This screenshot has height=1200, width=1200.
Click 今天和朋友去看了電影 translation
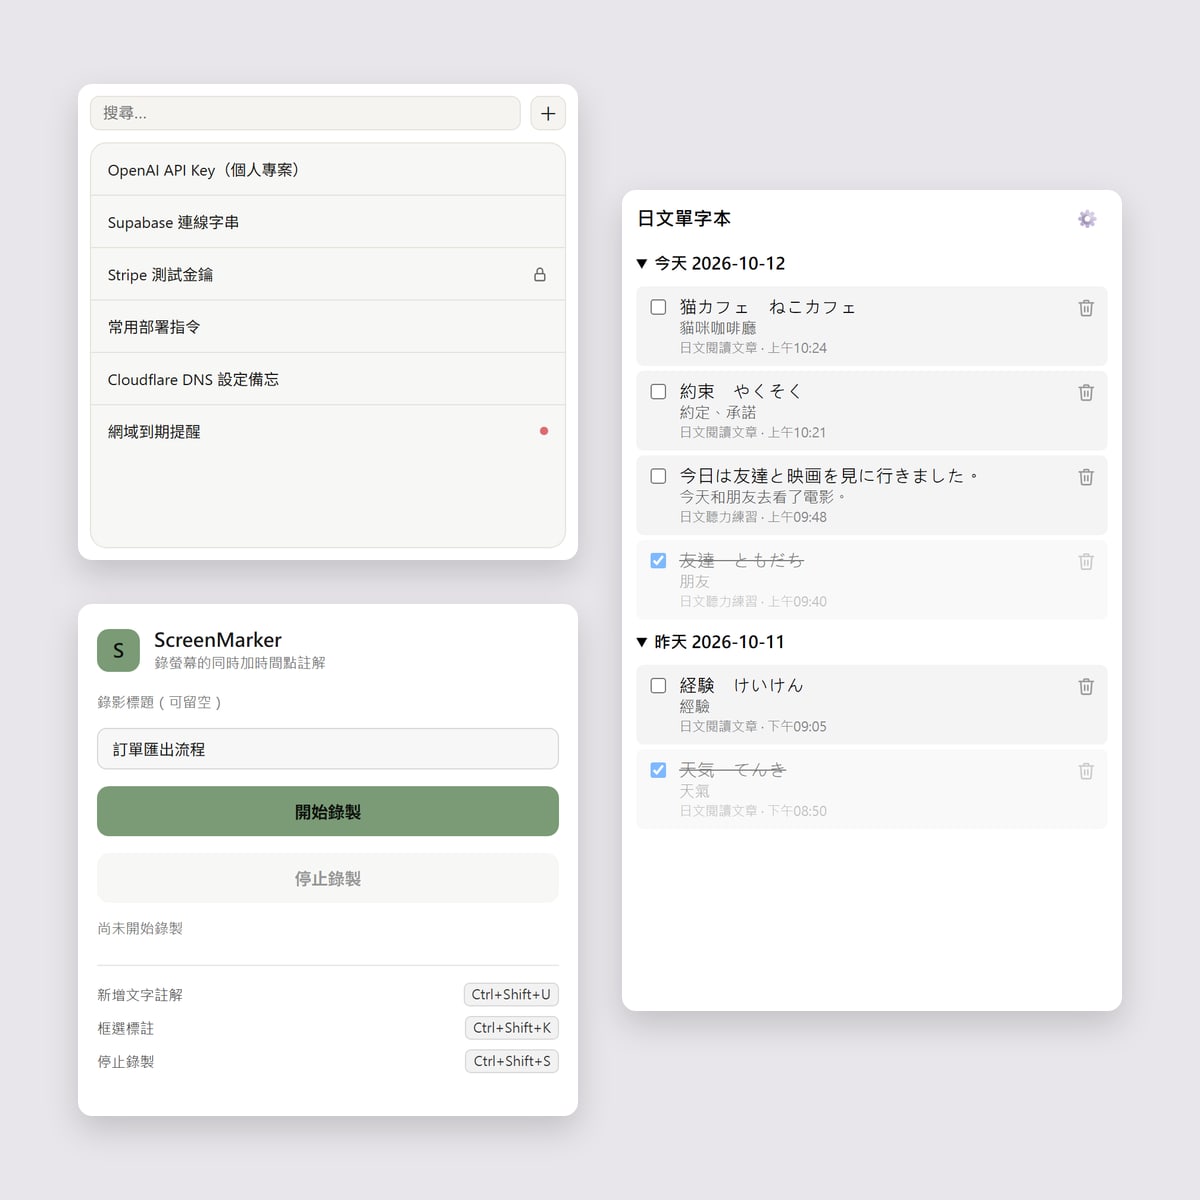pyautogui.click(x=764, y=497)
